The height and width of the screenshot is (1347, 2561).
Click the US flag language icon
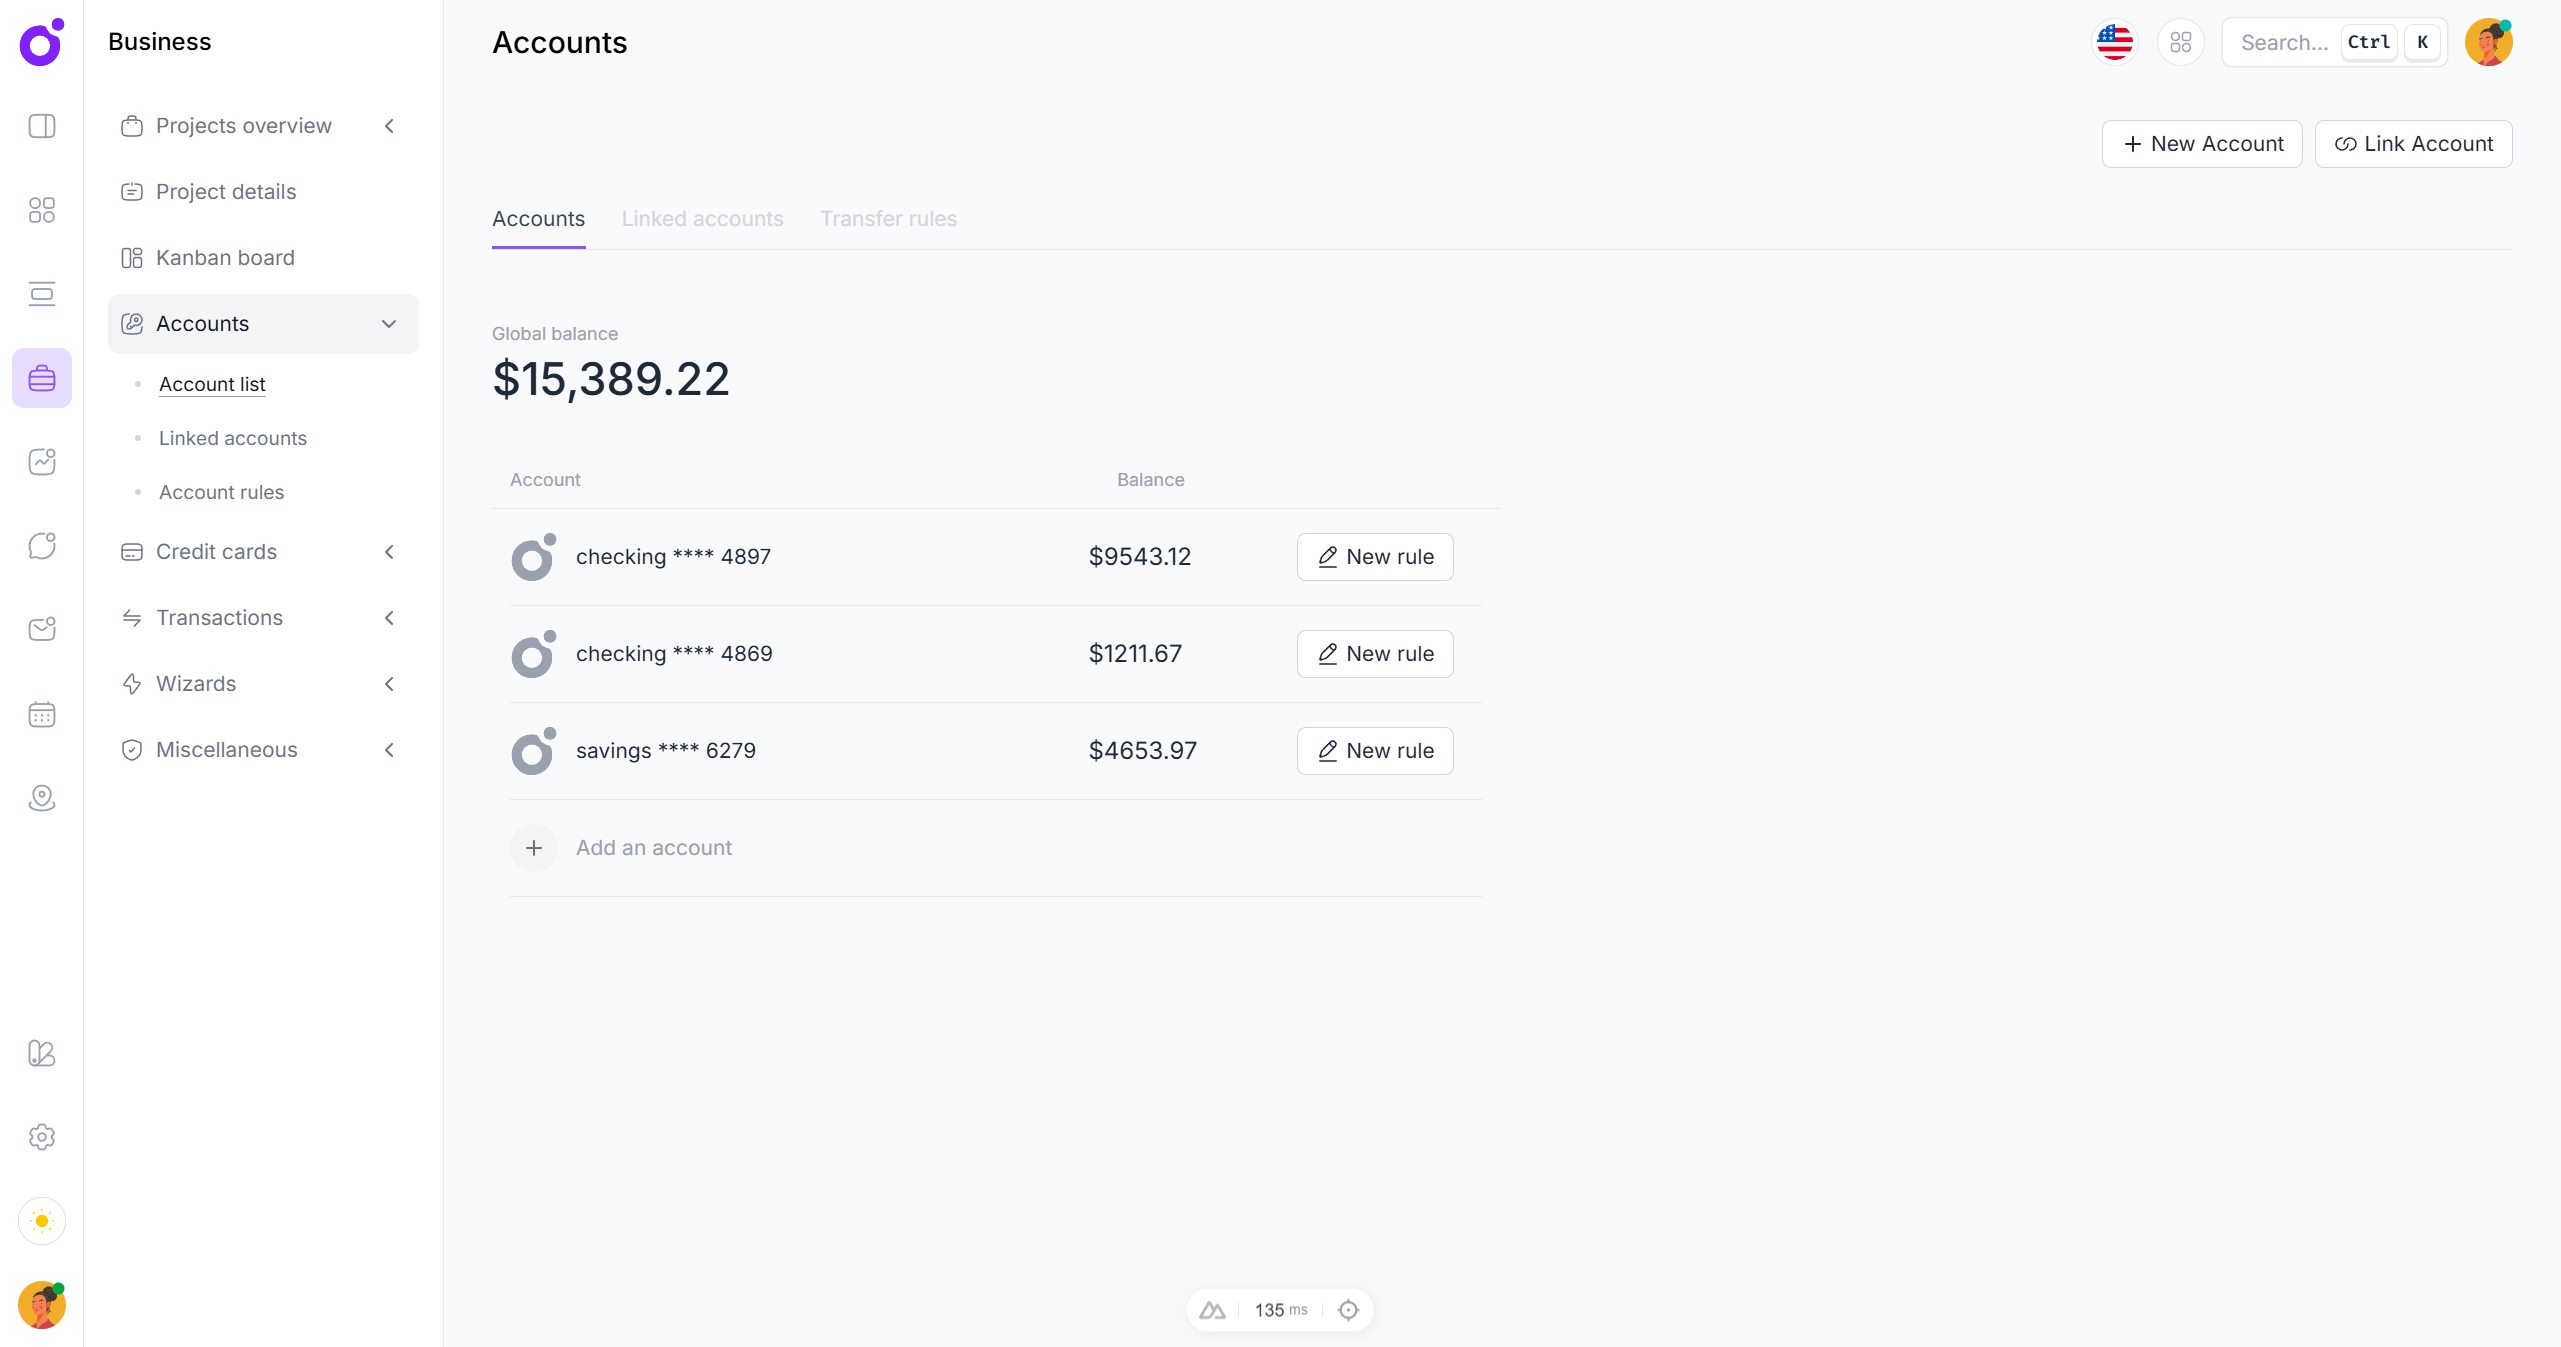pyautogui.click(x=2114, y=42)
